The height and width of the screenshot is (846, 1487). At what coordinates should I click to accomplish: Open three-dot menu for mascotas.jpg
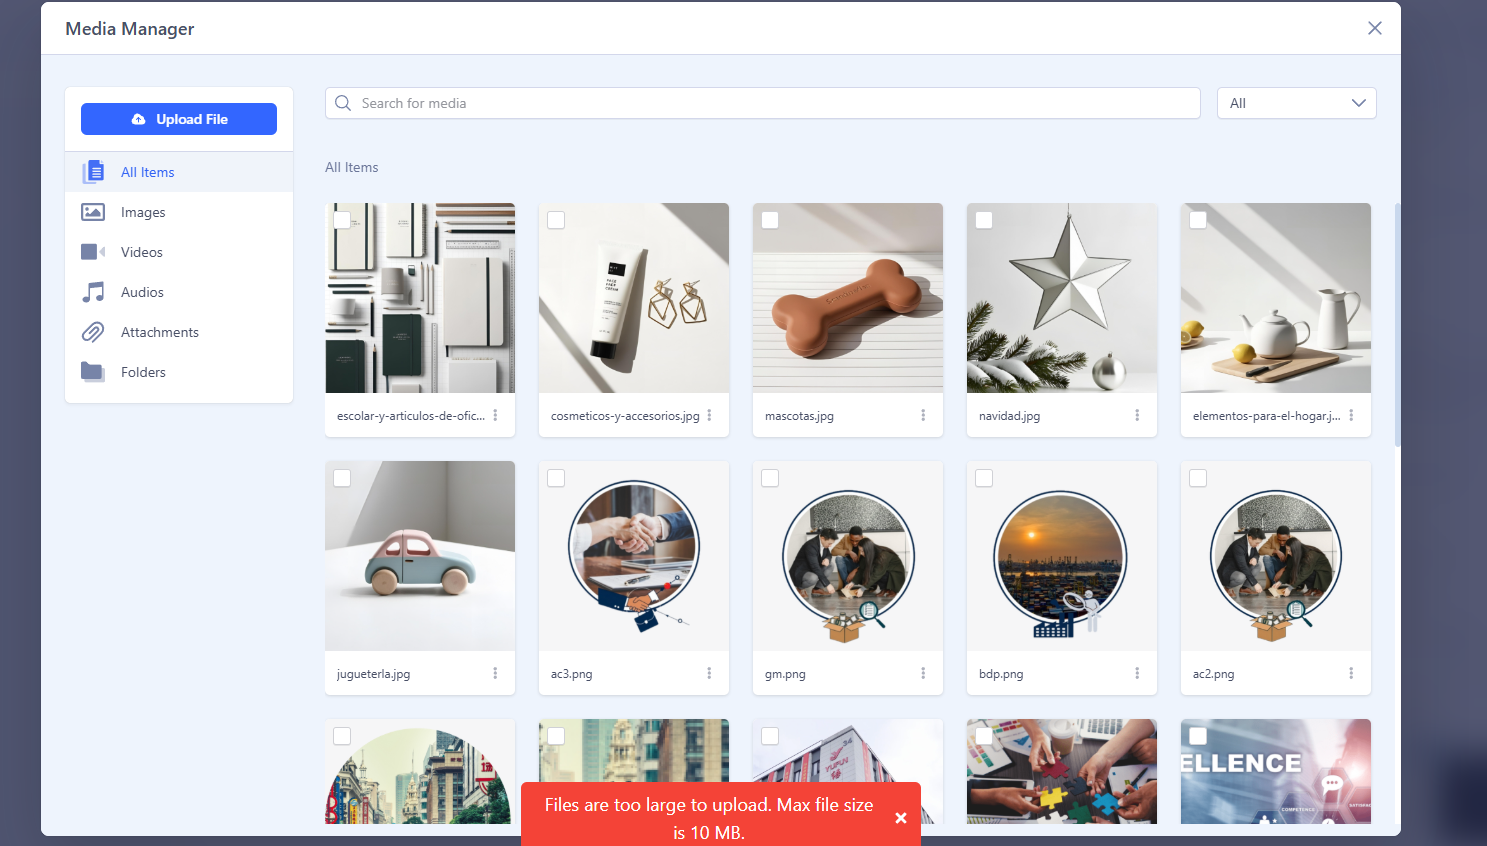(x=923, y=415)
